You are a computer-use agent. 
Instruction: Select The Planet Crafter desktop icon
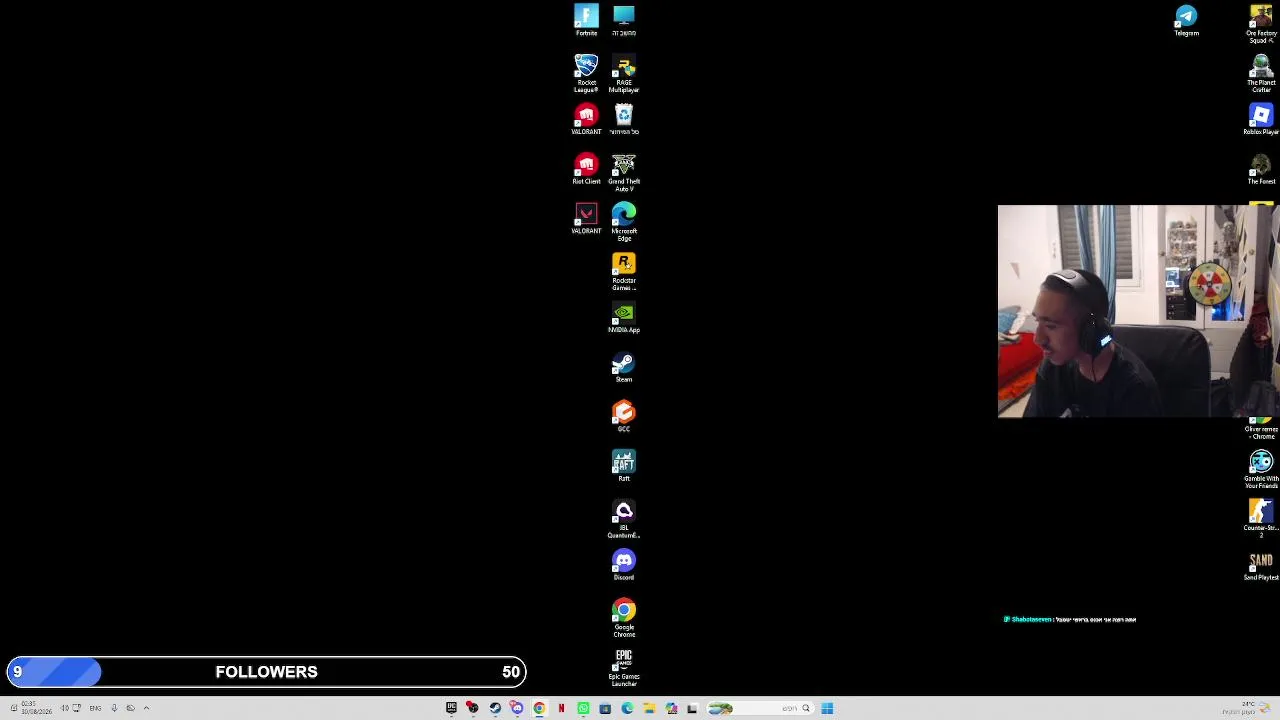coord(1261,73)
